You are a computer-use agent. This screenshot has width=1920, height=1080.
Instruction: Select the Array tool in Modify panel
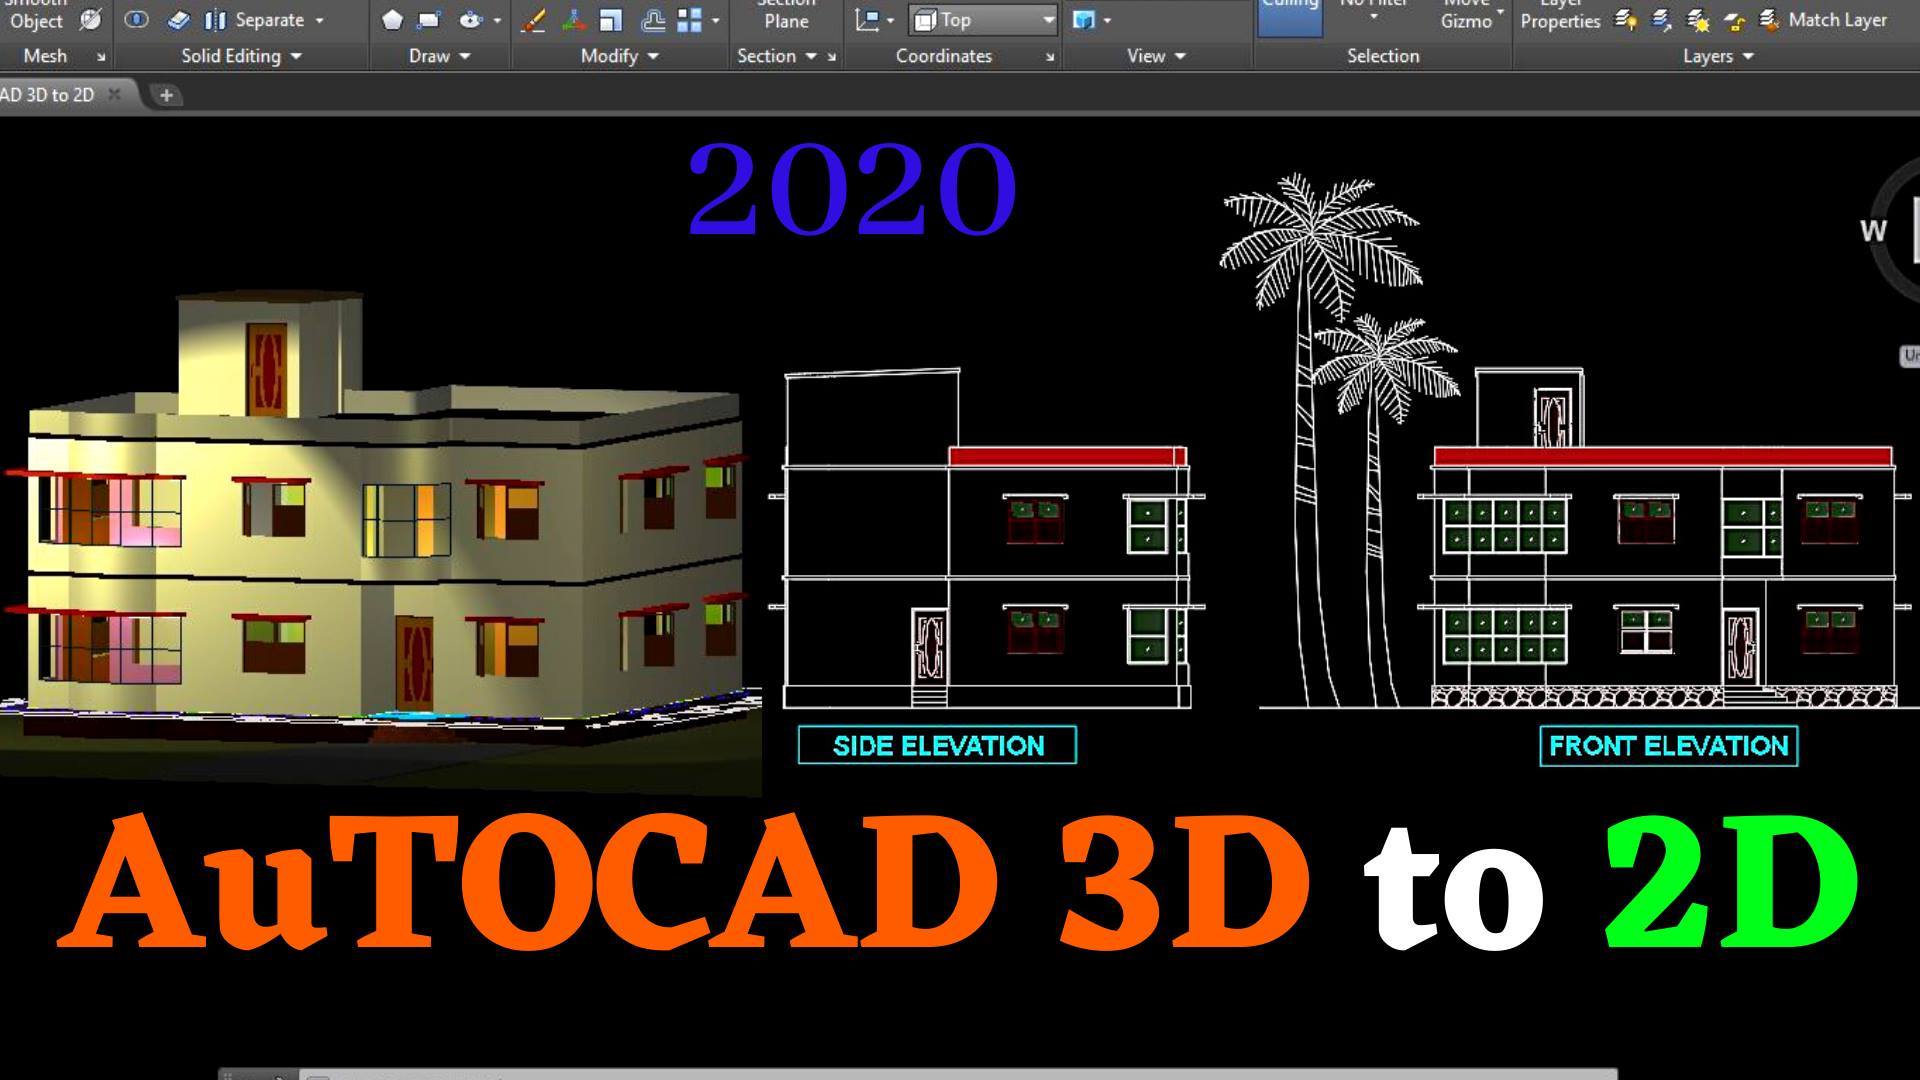[x=690, y=19]
